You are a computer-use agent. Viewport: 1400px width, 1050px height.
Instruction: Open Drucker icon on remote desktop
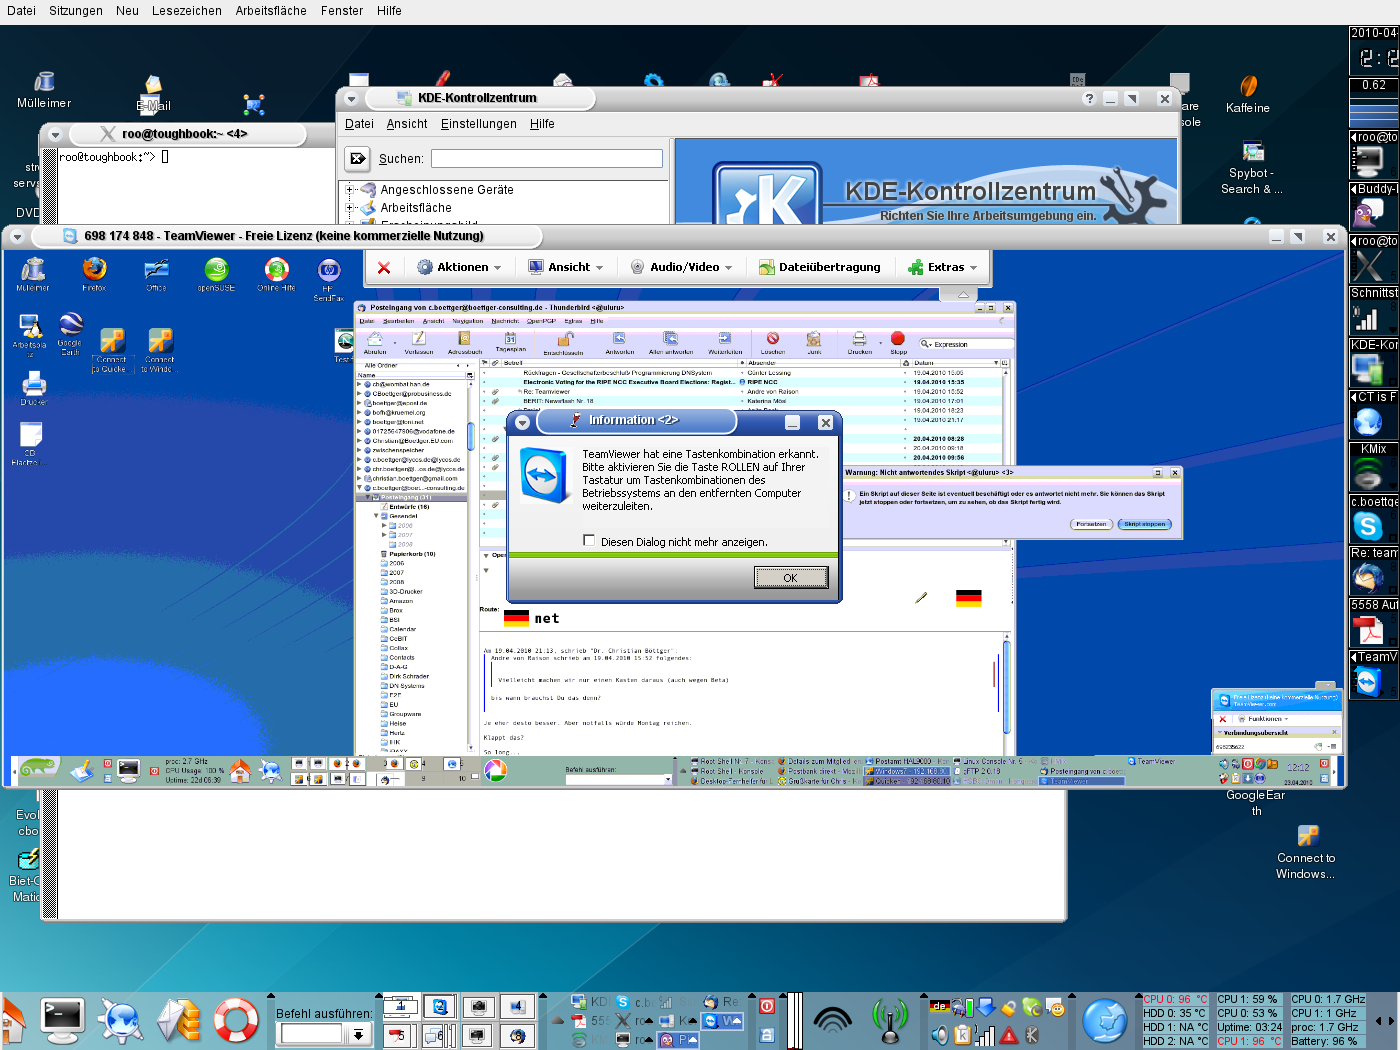(x=33, y=388)
